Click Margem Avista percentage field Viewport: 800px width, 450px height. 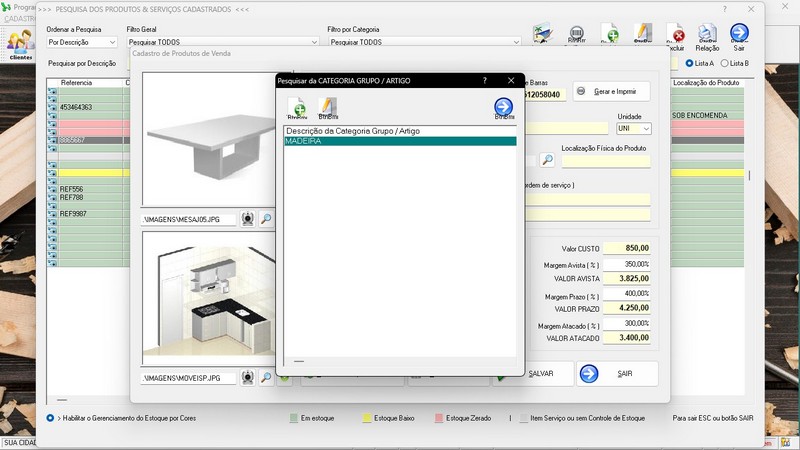click(627, 264)
